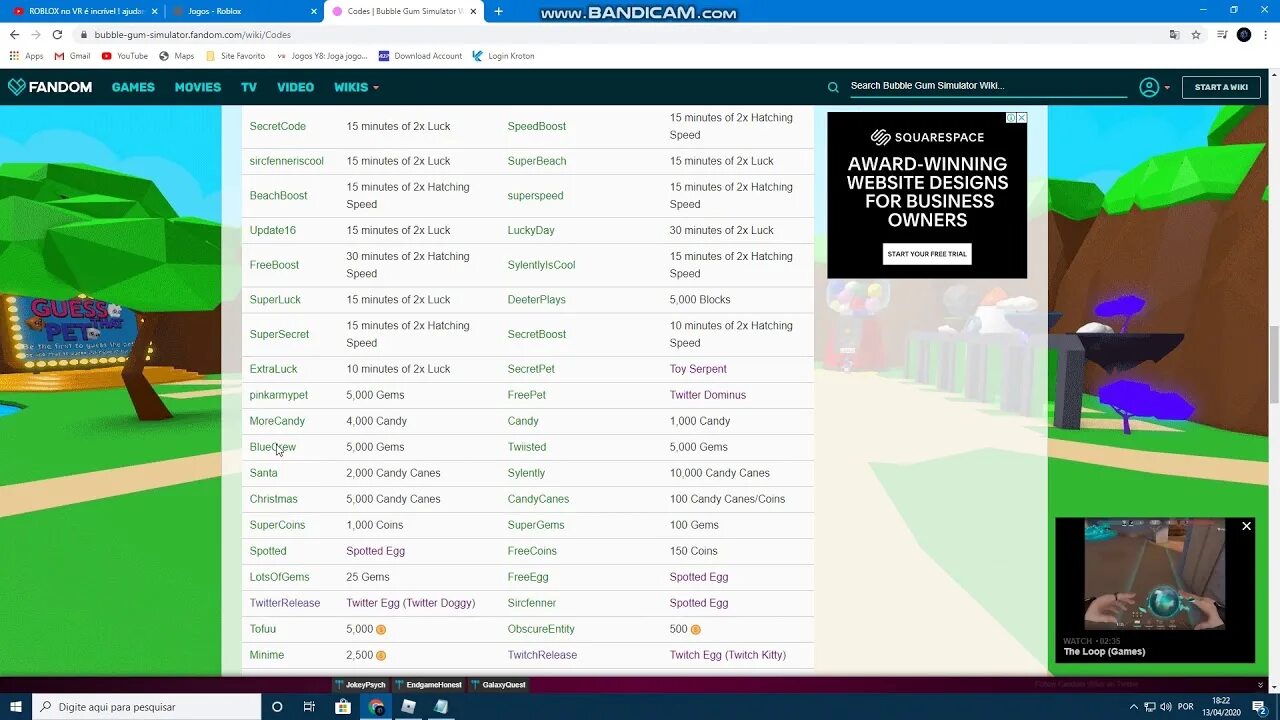Click the pinkarmypet code text
The image size is (1280, 720).
(279, 395)
